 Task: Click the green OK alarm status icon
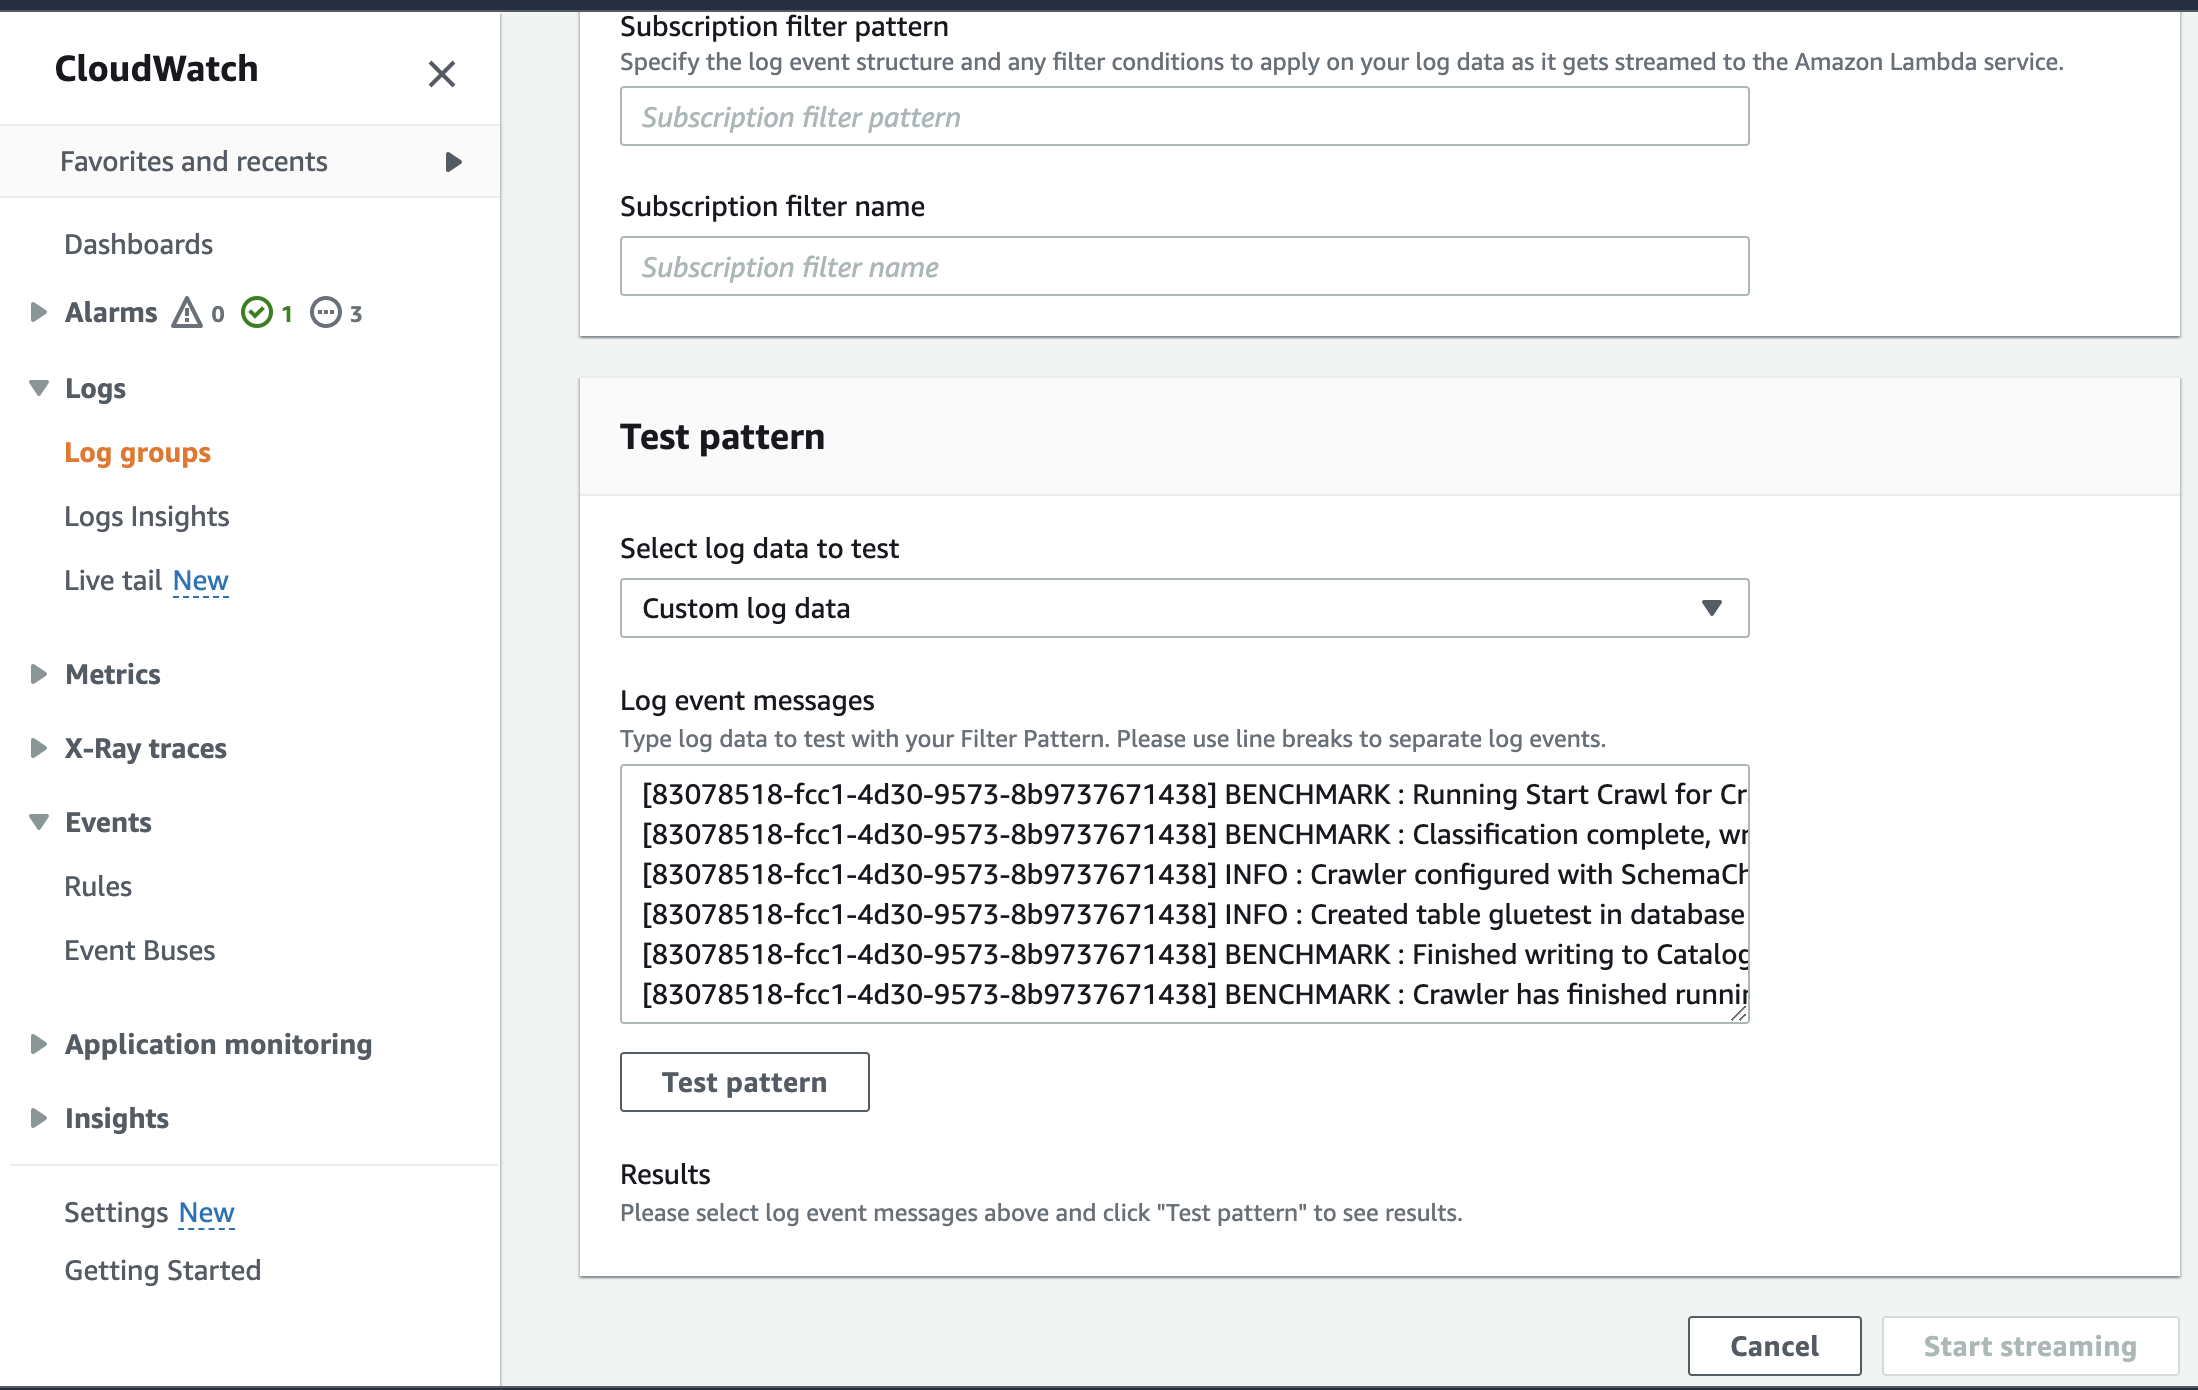pyautogui.click(x=259, y=312)
